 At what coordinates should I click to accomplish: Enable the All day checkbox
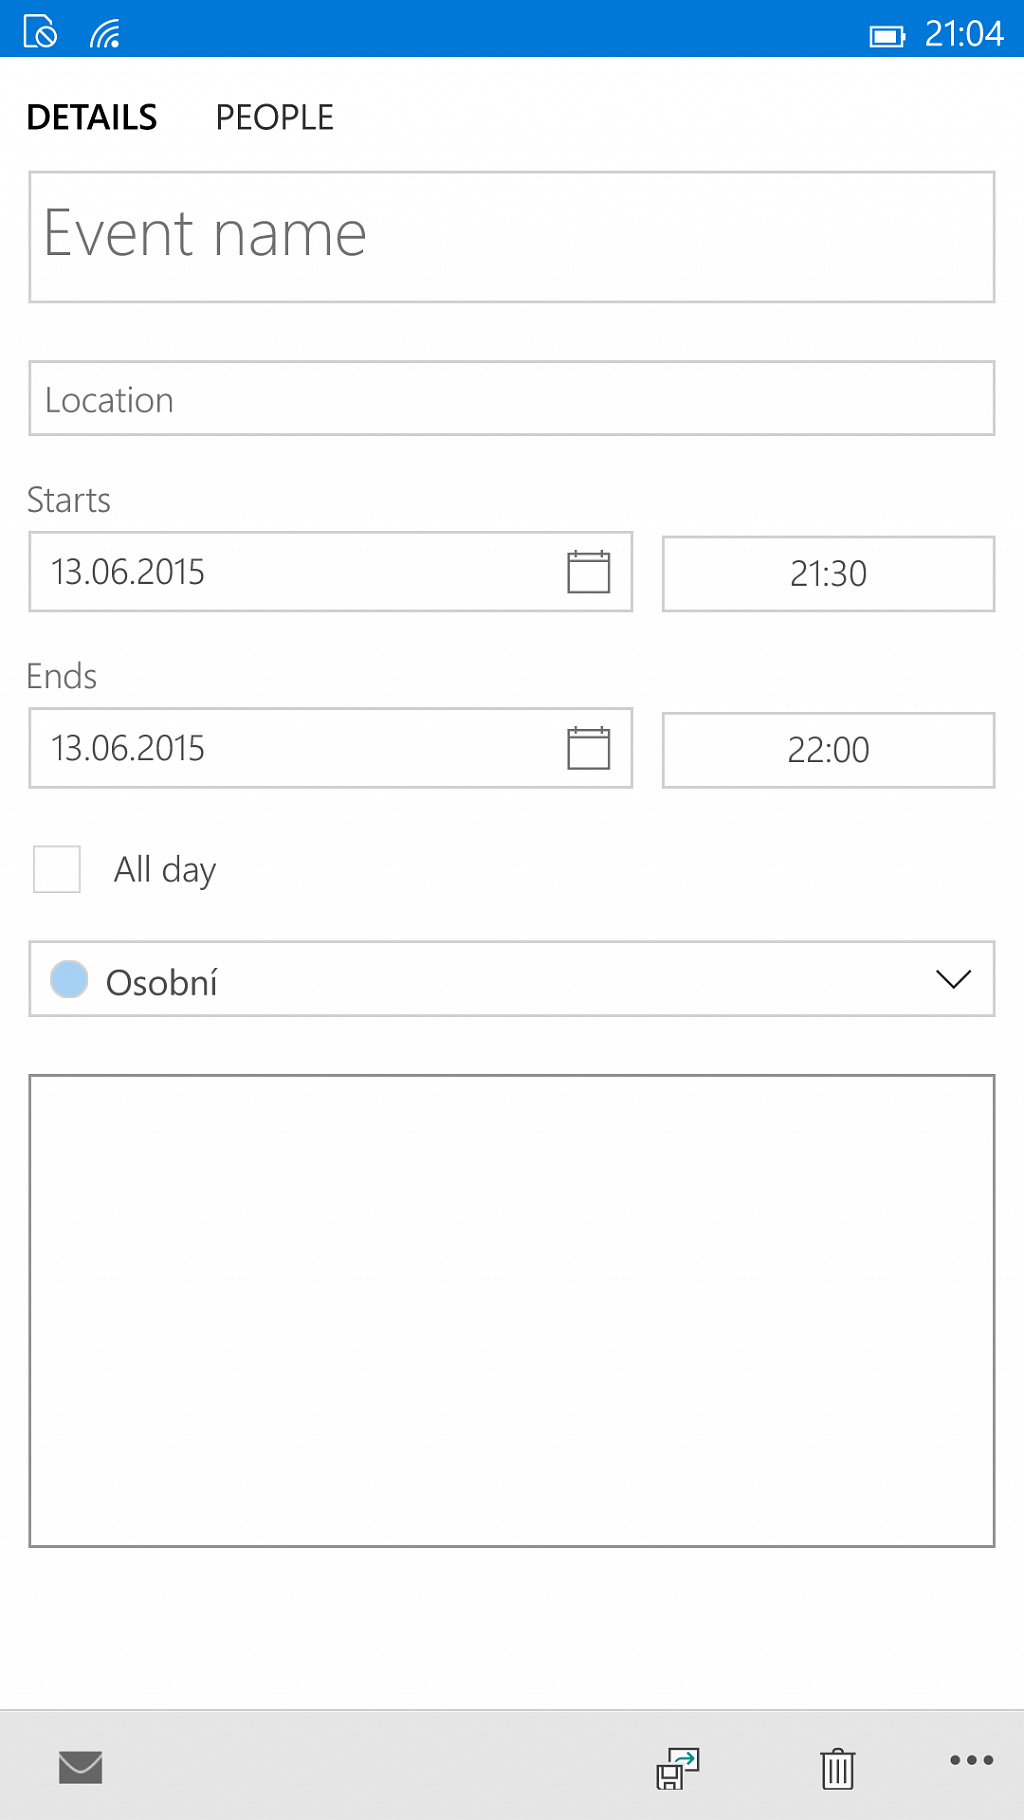coord(57,869)
